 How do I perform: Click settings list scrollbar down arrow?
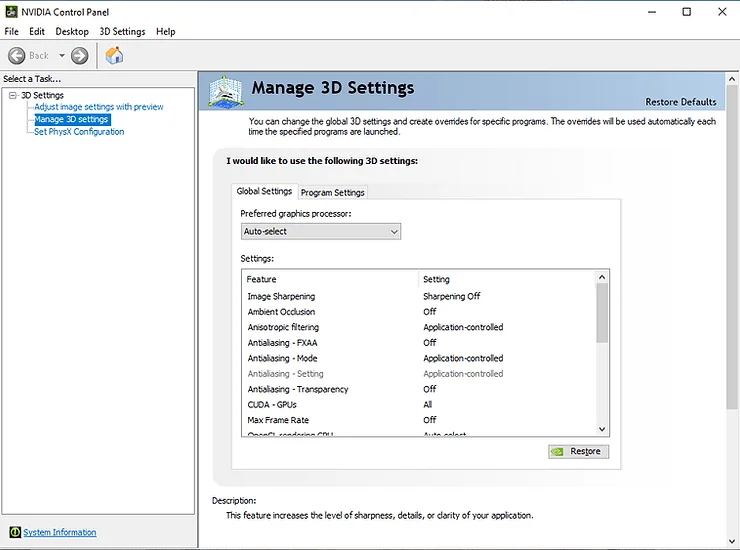(x=602, y=429)
